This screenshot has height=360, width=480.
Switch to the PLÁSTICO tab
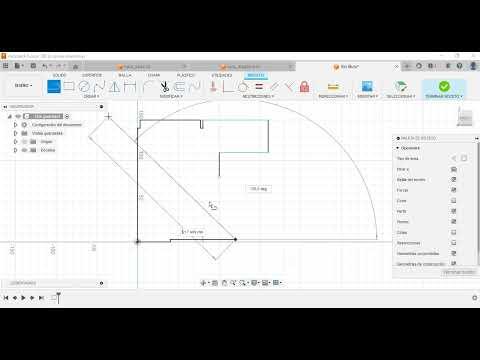pyautogui.click(x=186, y=75)
